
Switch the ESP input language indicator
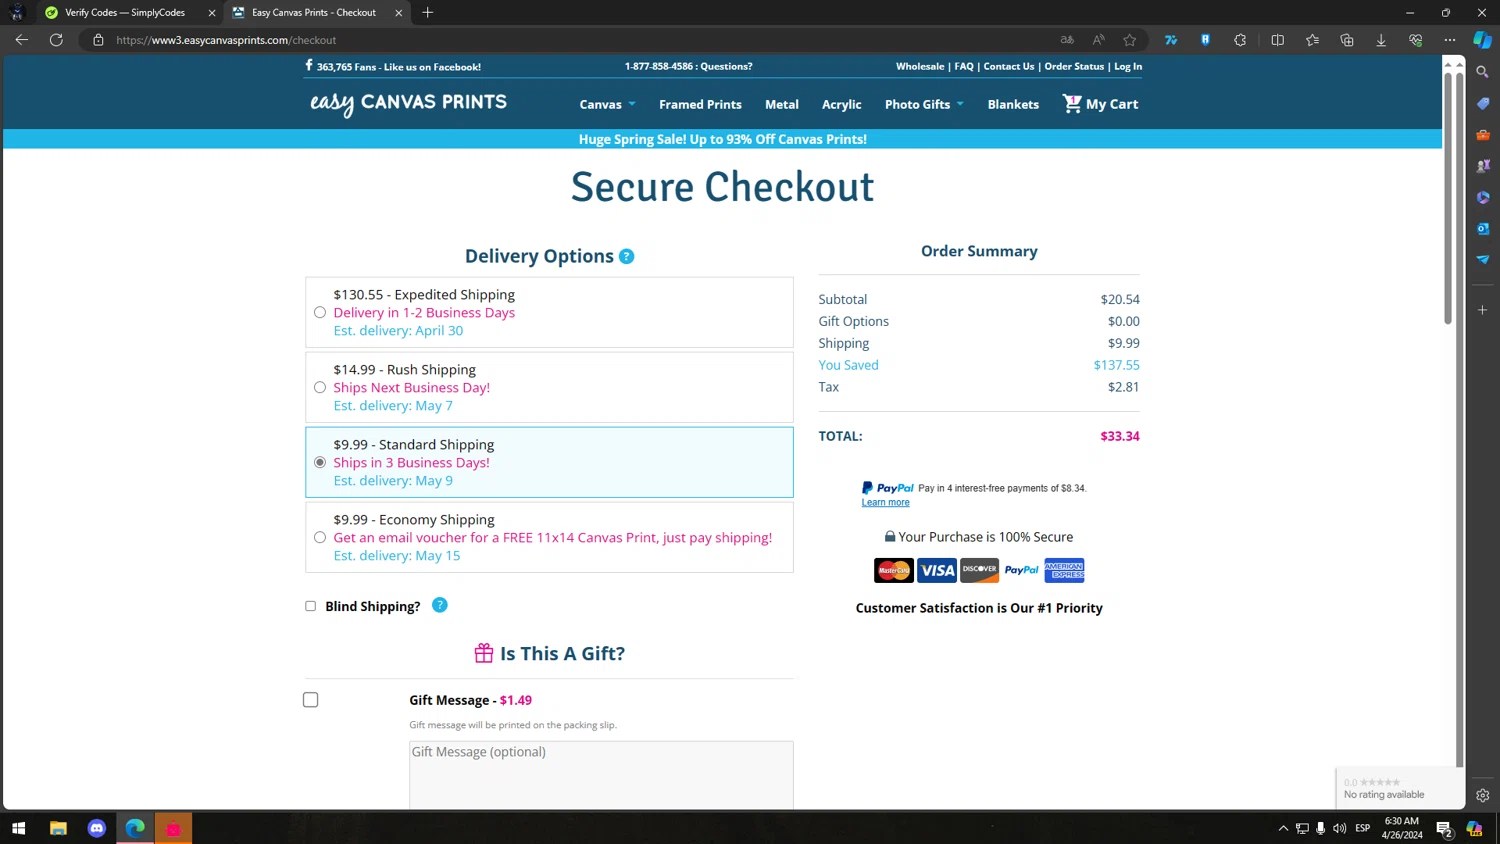(1362, 828)
